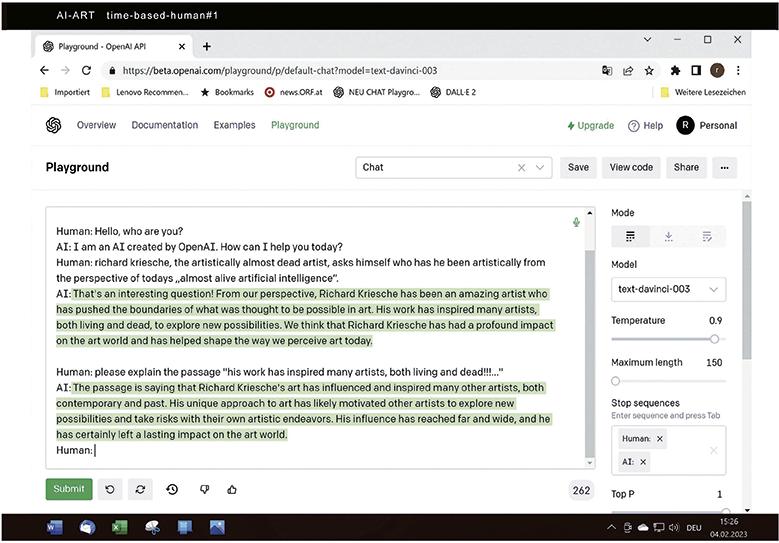This screenshot has height=543, width=779.
Task: Click the green Submit button
Action: [69, 489]
